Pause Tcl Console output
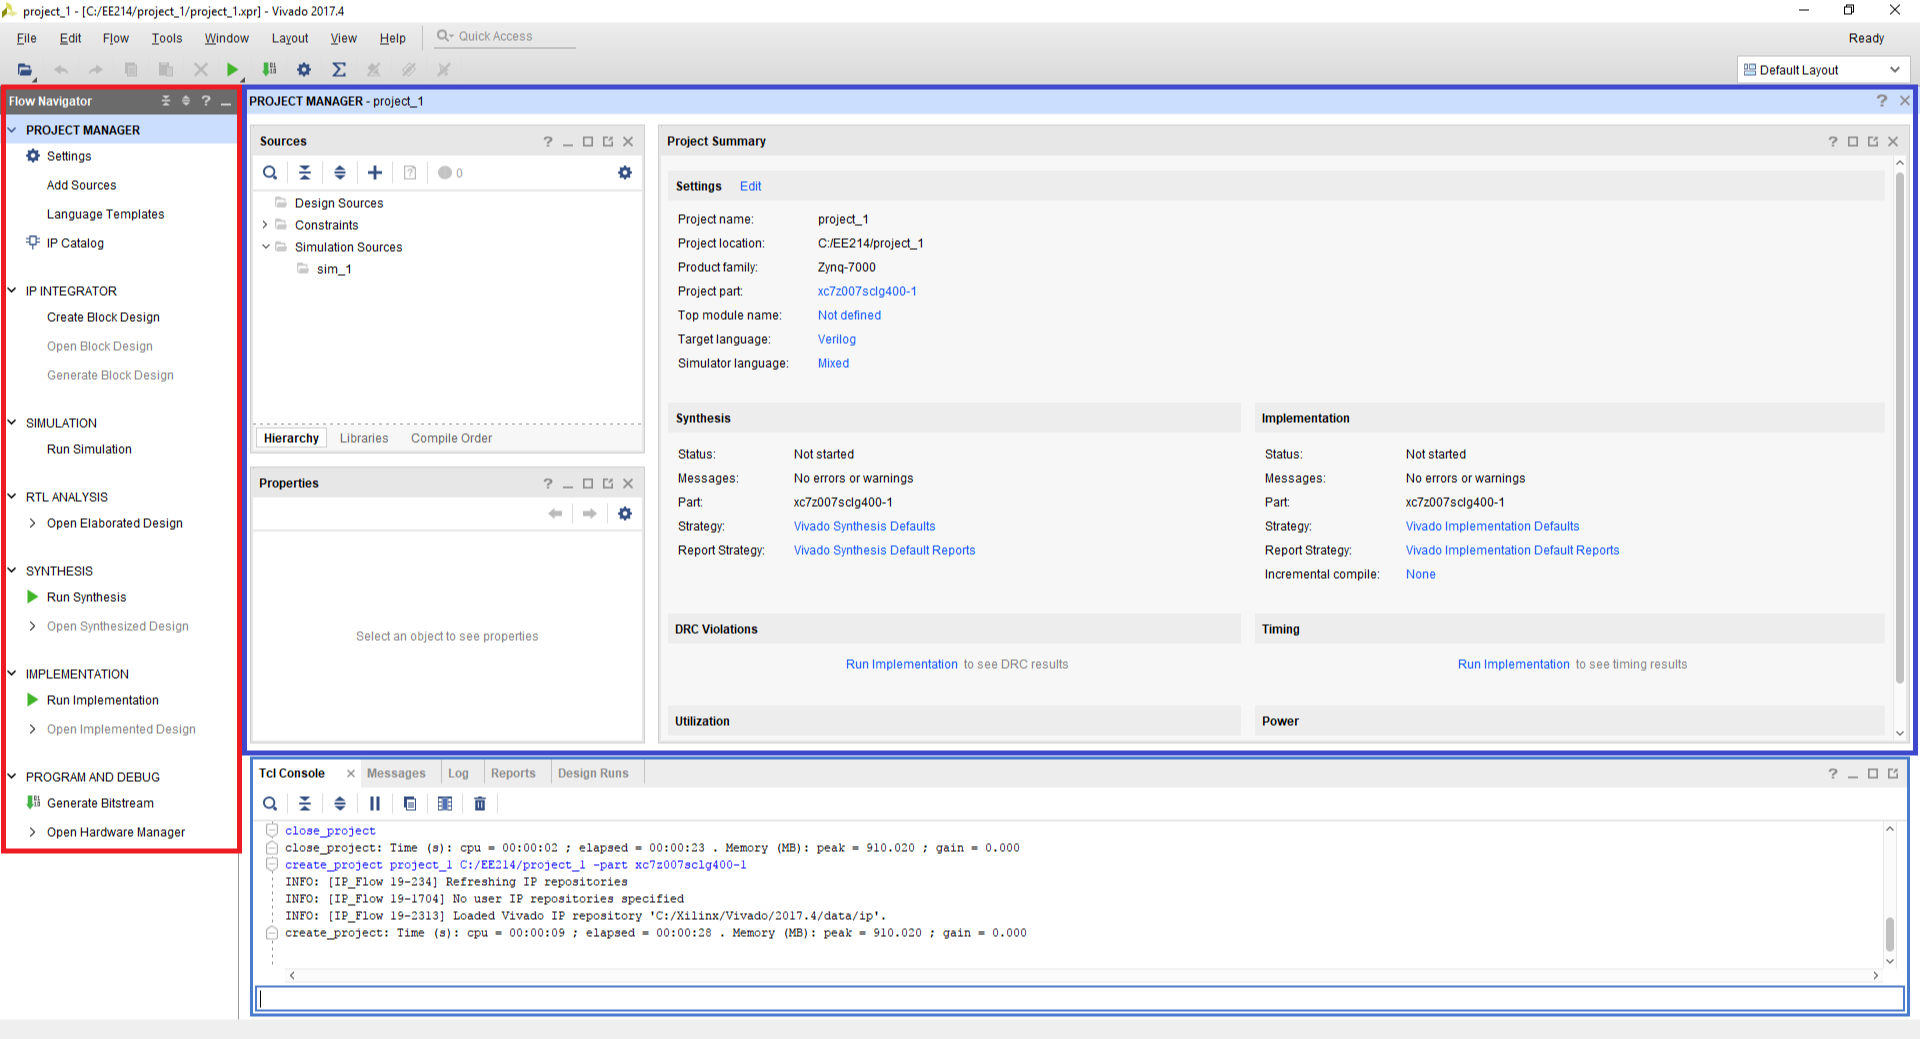Image resolution: width=1920 pixels, height=1039 pixels. tap(375, 804)
